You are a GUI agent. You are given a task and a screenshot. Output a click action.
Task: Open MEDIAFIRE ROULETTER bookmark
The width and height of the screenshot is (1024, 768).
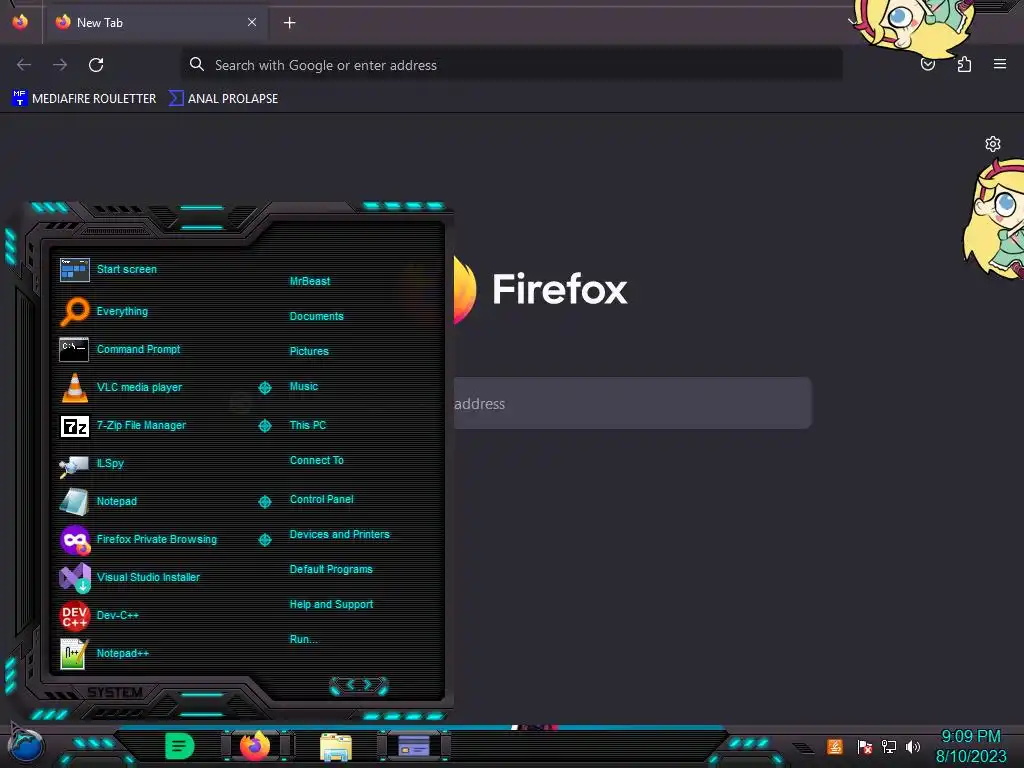point(84,99)
